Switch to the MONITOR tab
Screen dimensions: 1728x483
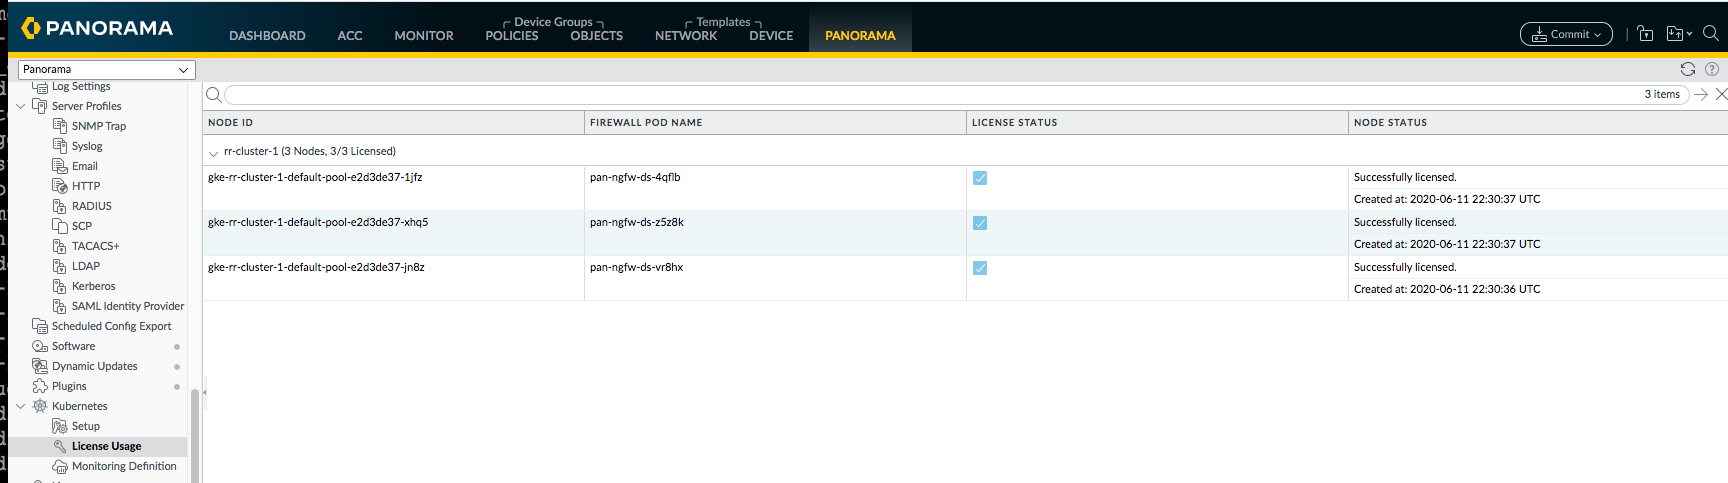click(423, 35)
